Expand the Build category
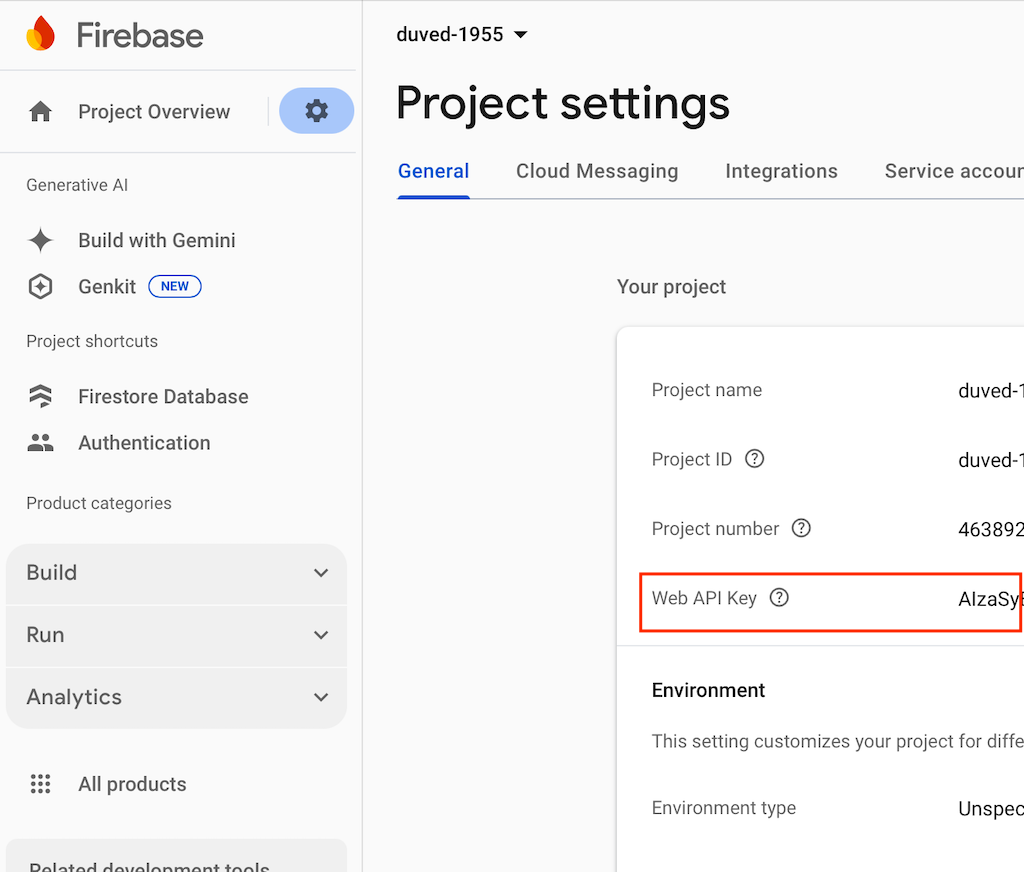1024x872 pixels. click(176, 573)
